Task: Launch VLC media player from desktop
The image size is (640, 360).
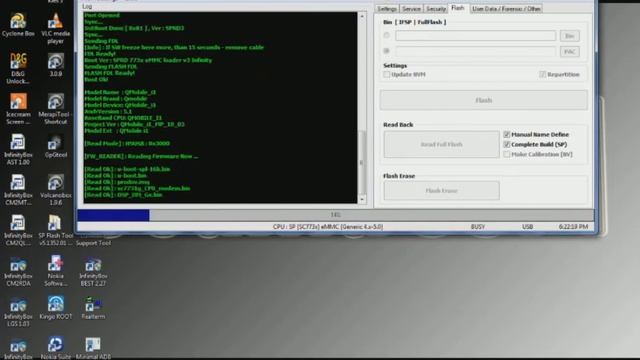Action: coord(56,28)
